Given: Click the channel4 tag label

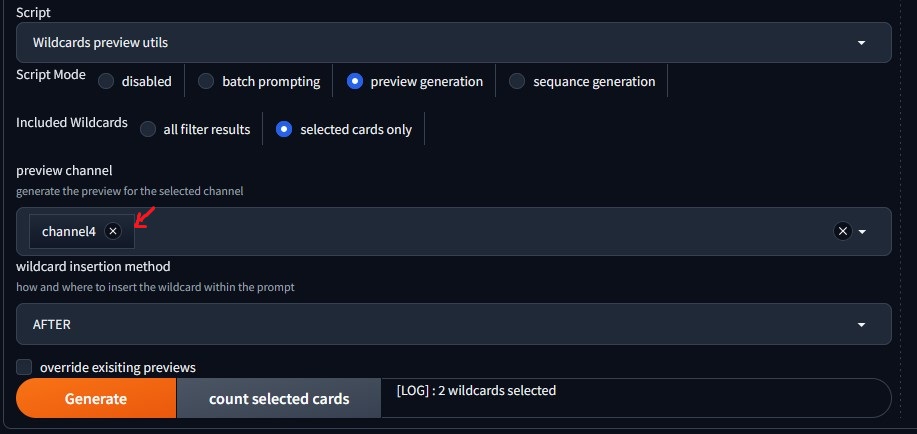Looking at the screenshot, I should pyautogui.click(x=69, y=231).
